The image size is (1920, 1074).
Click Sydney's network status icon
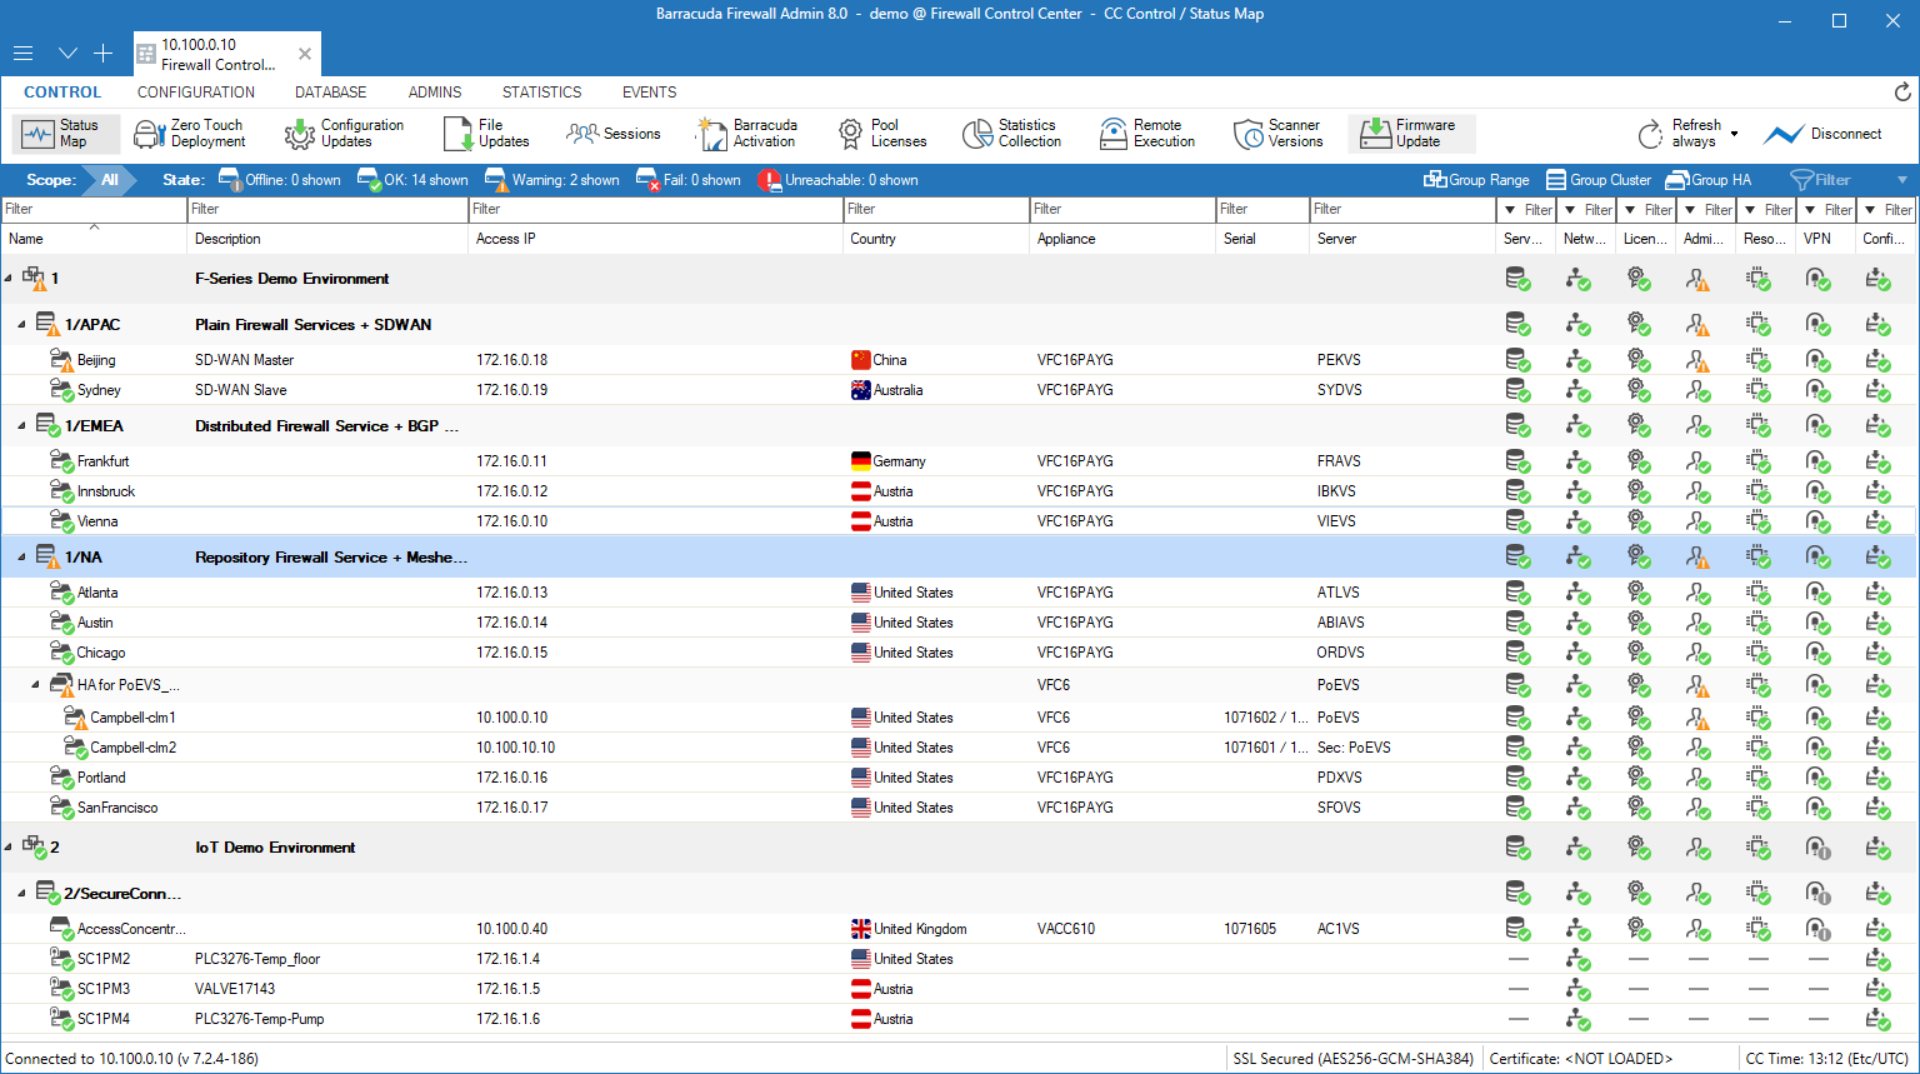[x=1578, y=390]
